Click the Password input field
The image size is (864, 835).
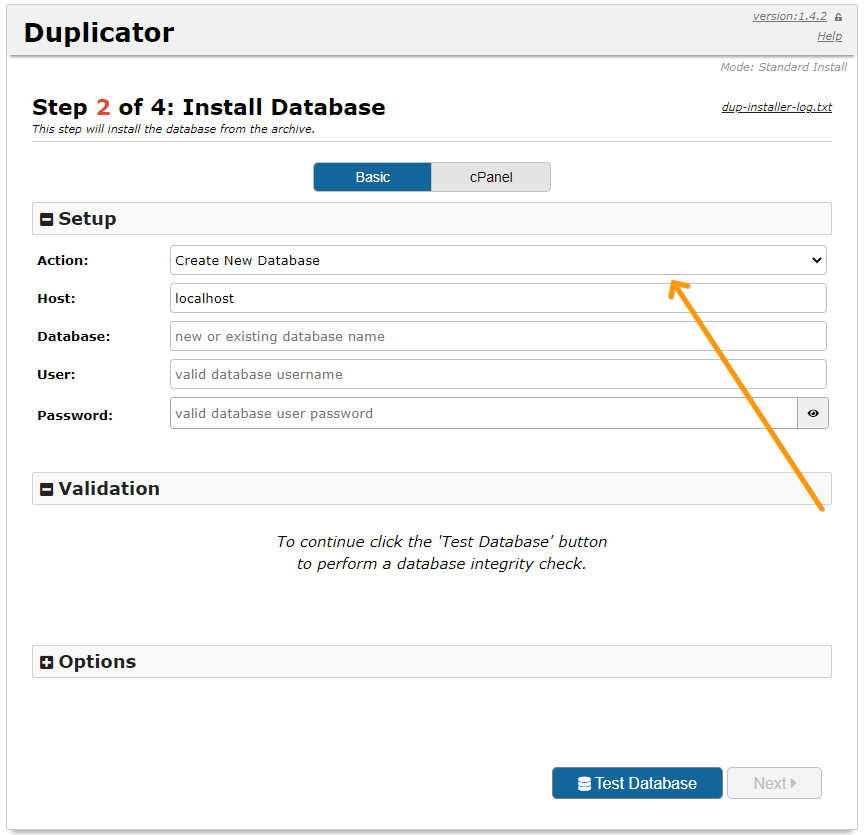pos(483,413)
